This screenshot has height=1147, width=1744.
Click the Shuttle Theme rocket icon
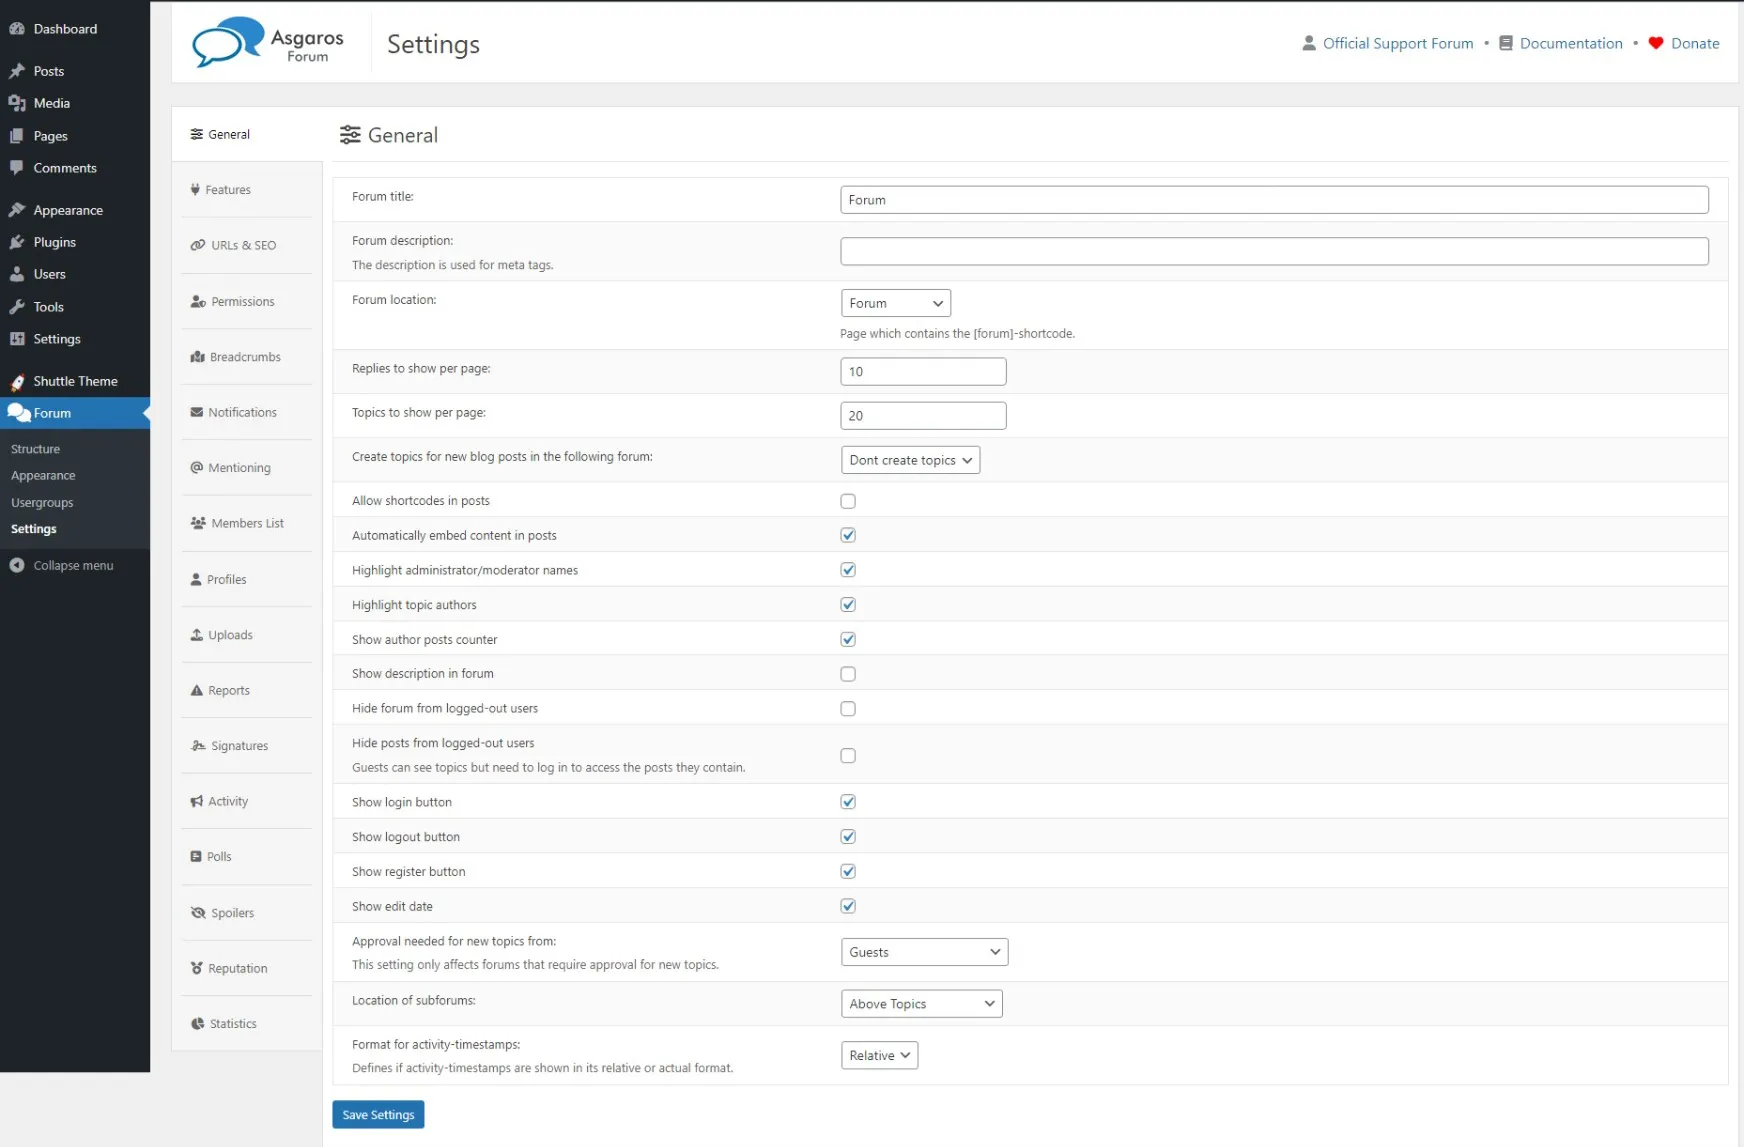point(17,382)
